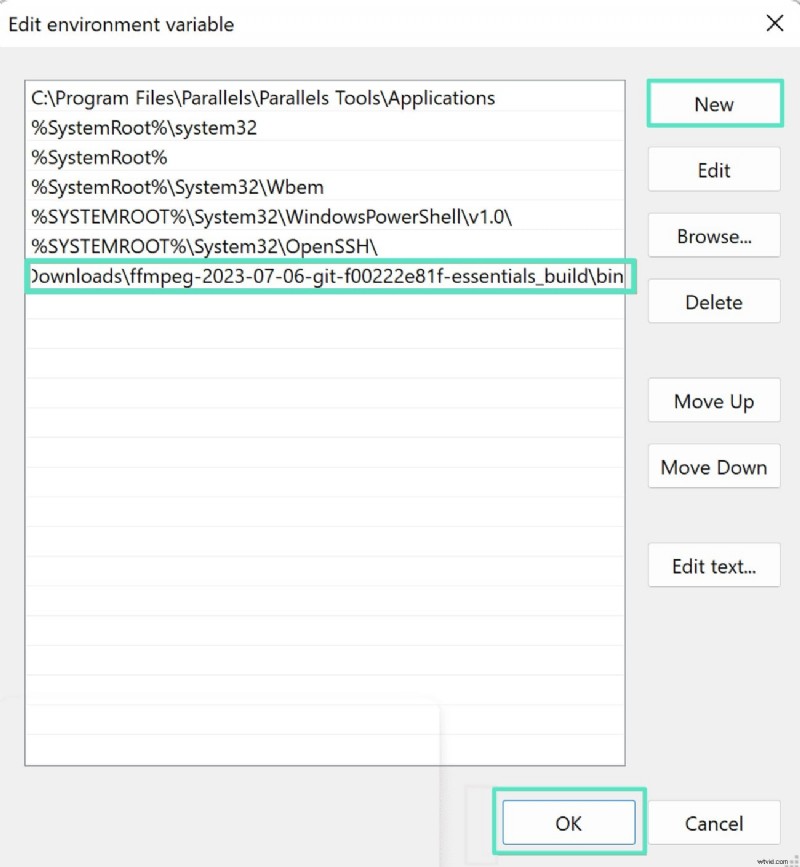Move the selected entry up
Screen dimensions: 800x867
[x=714, y=401]
